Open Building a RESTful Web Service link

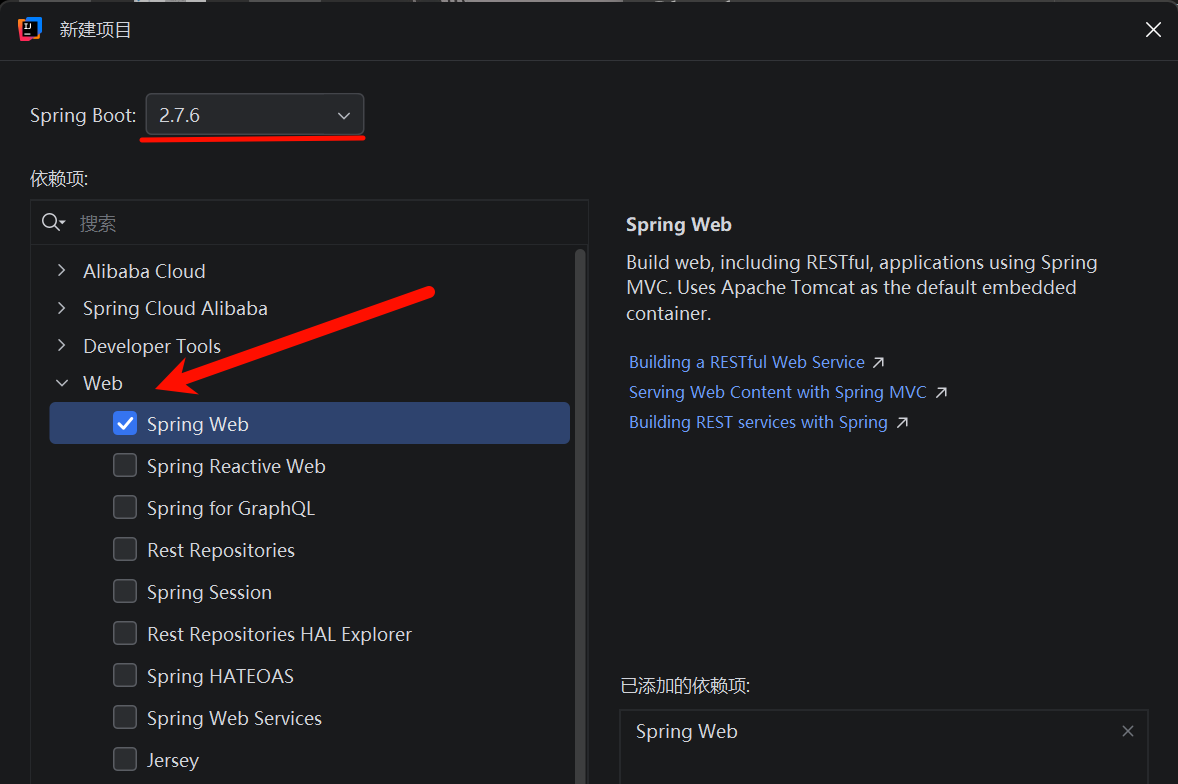click(746, 362)
